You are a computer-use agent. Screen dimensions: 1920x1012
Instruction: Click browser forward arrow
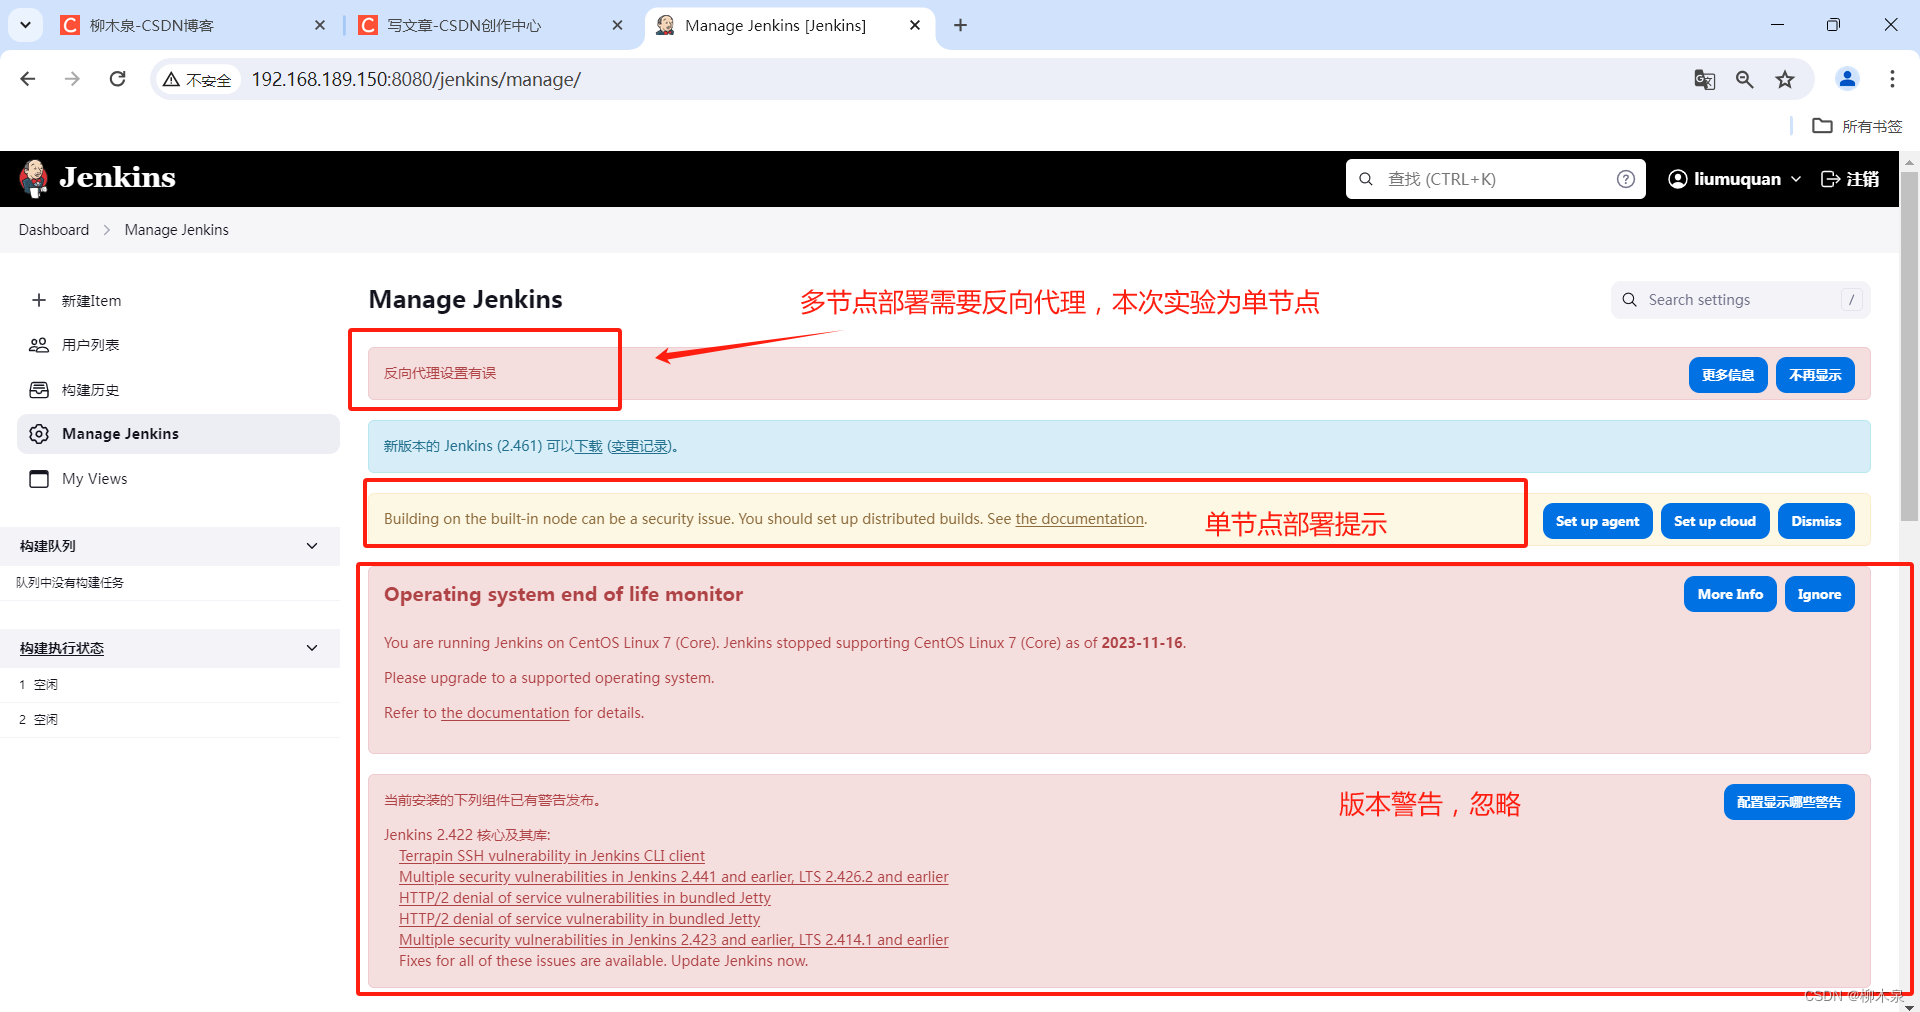pos(72,79)
